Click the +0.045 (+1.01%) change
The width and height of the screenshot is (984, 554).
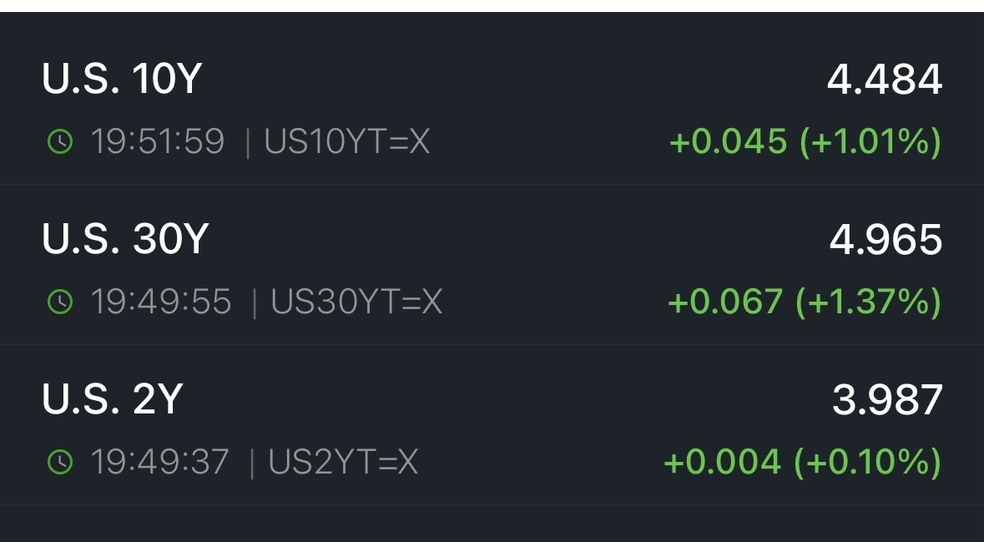[x=805, y=141]
